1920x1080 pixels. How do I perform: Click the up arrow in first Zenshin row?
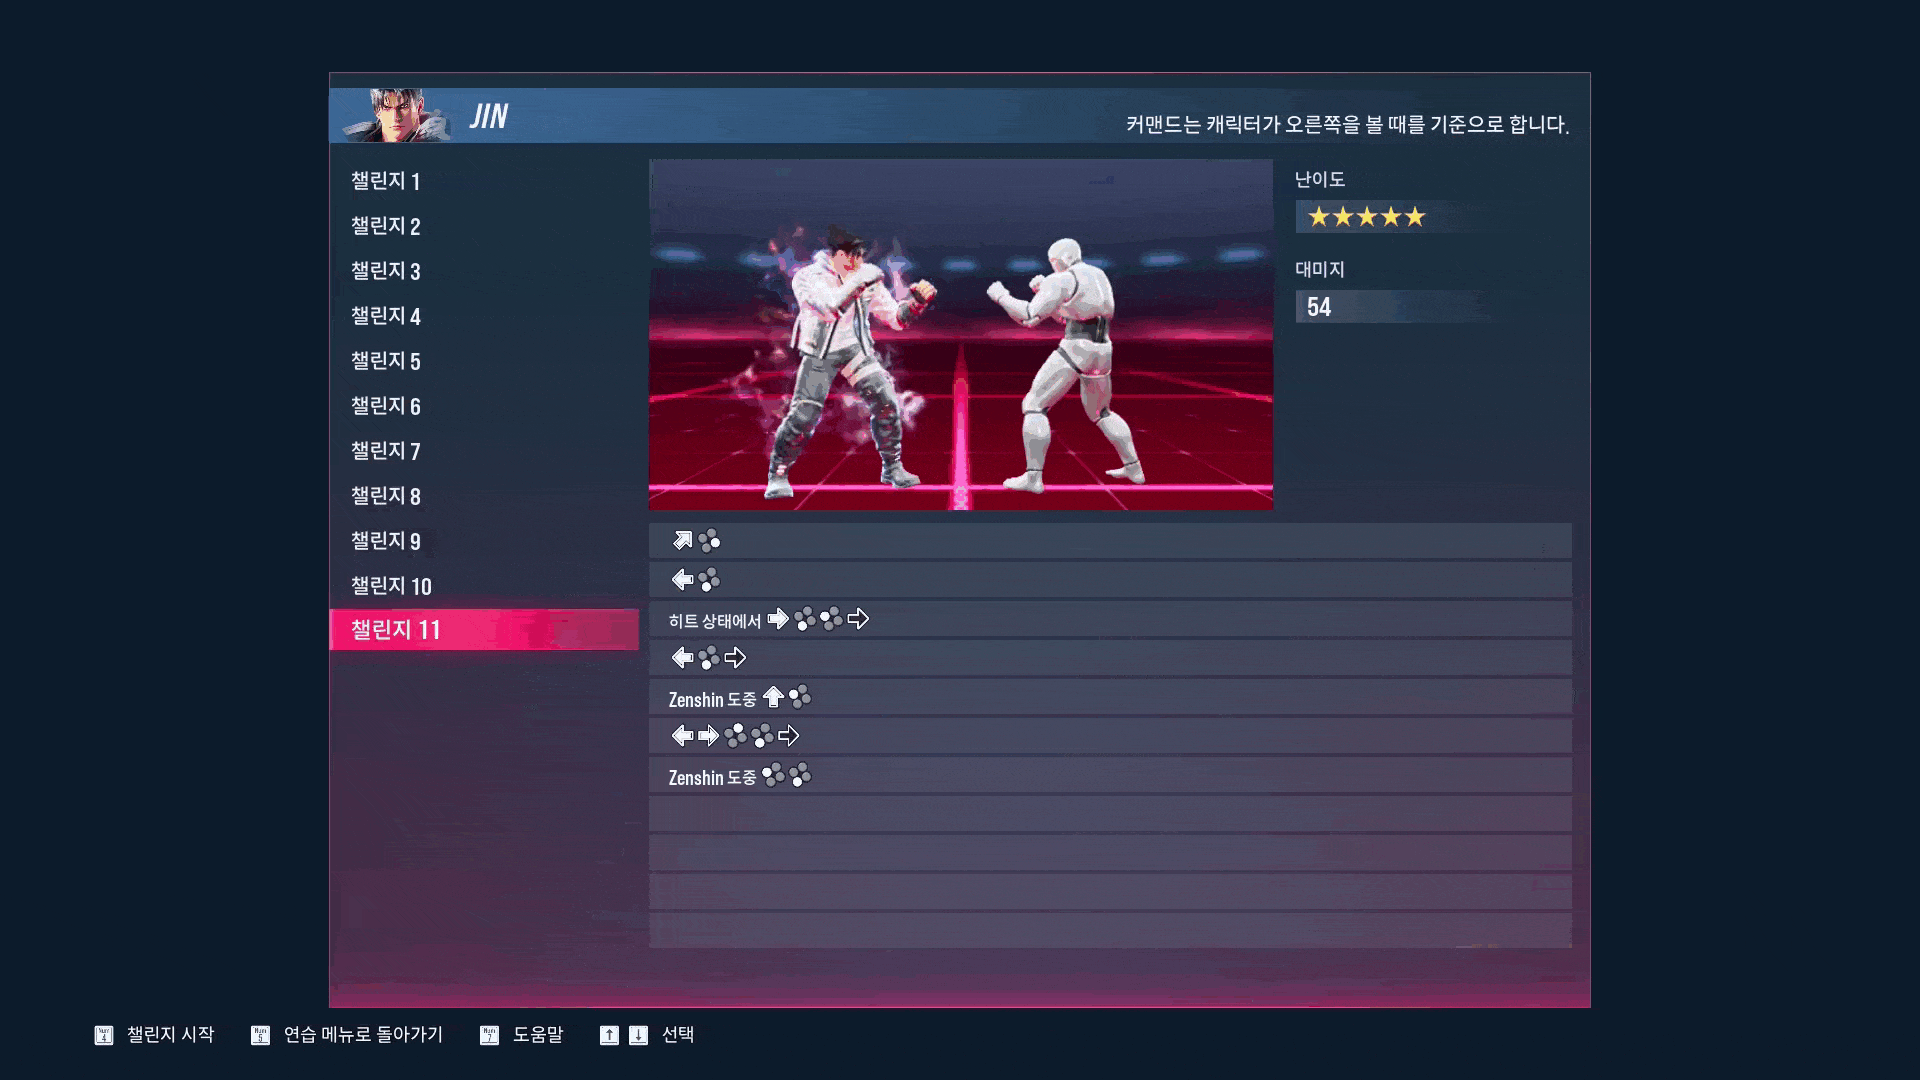[x=773, y=697]
